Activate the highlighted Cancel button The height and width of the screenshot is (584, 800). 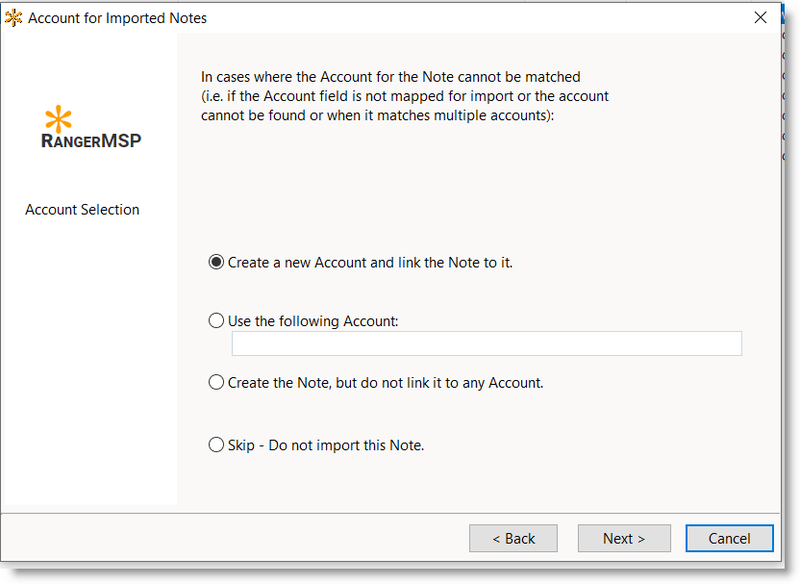[729, 538]
